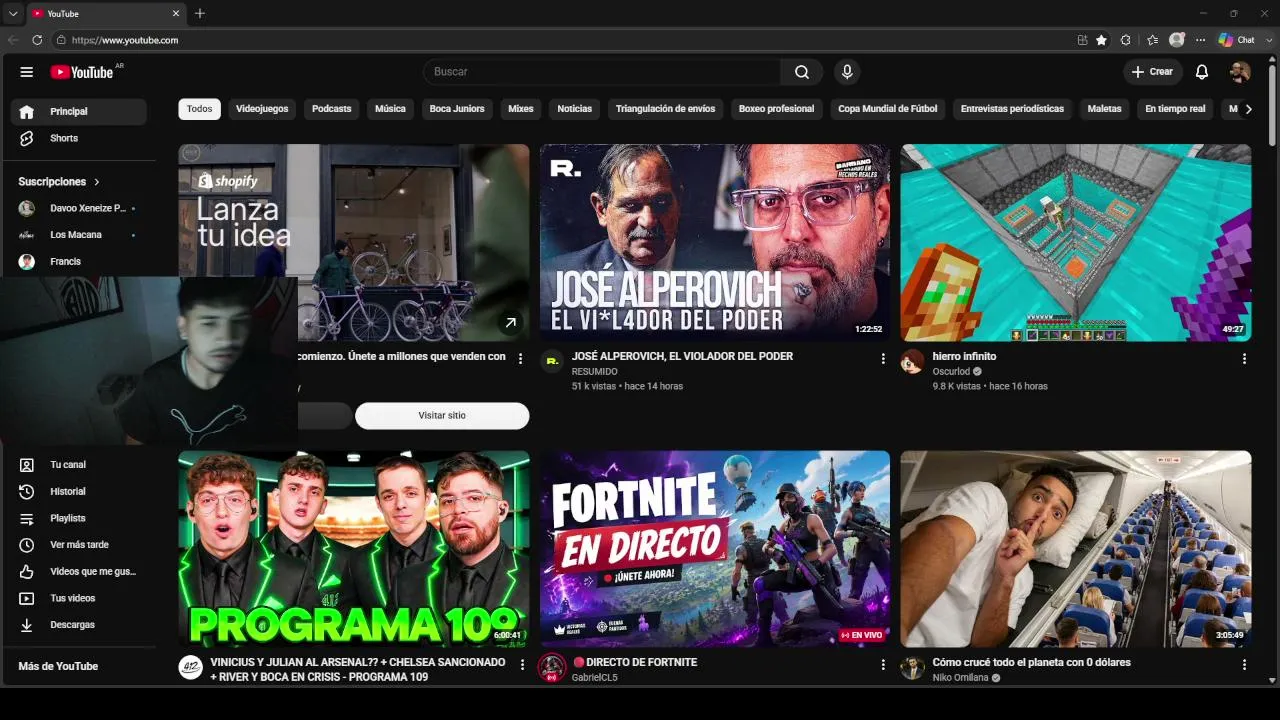The height and width of the screenshot is (720, 1280).
Task: Open options menu for Programa 109 video
Action: coord(522,665)
